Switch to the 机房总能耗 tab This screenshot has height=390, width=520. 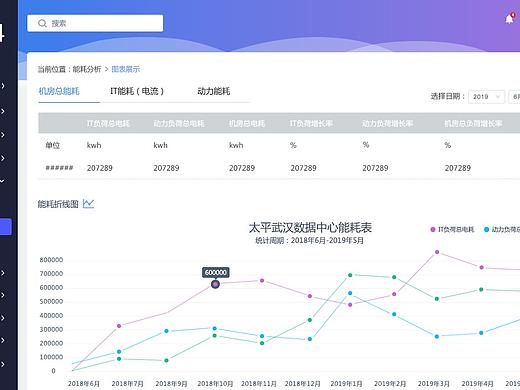[59, 91]
